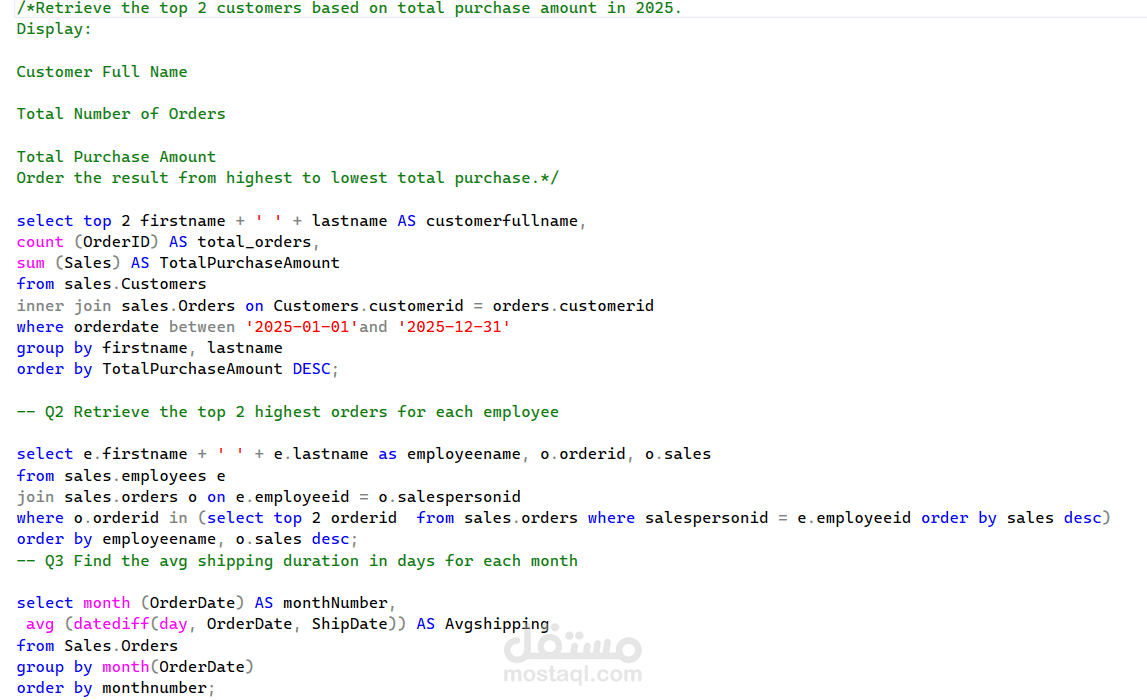Click the date string '2025-01-01'
Image resolution: width=1147 pixels, height=700 pixels.
coord(301,327)
